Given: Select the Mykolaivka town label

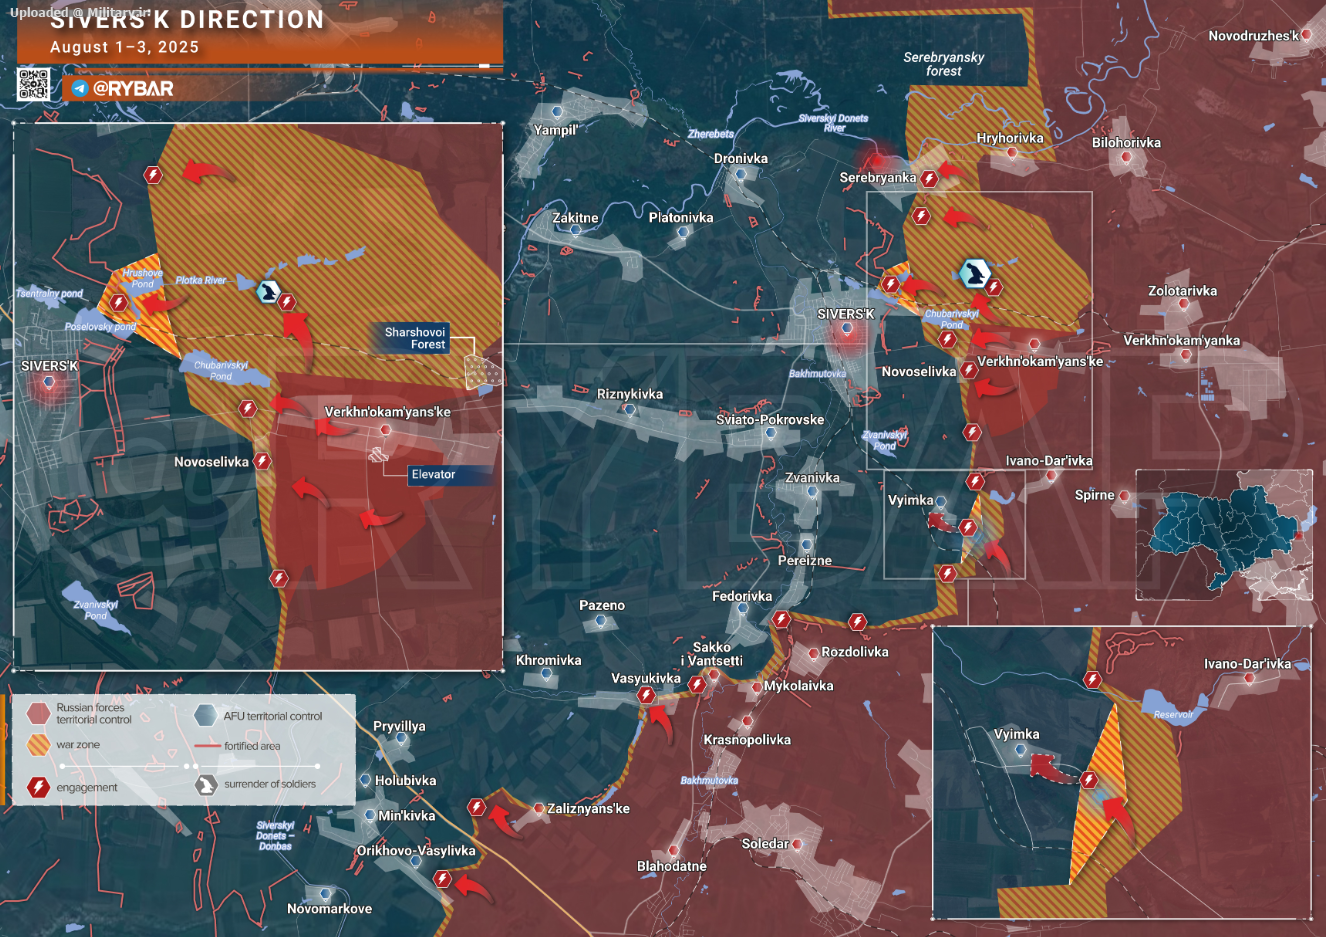Looking at the screenshot, I should point(798,686).
